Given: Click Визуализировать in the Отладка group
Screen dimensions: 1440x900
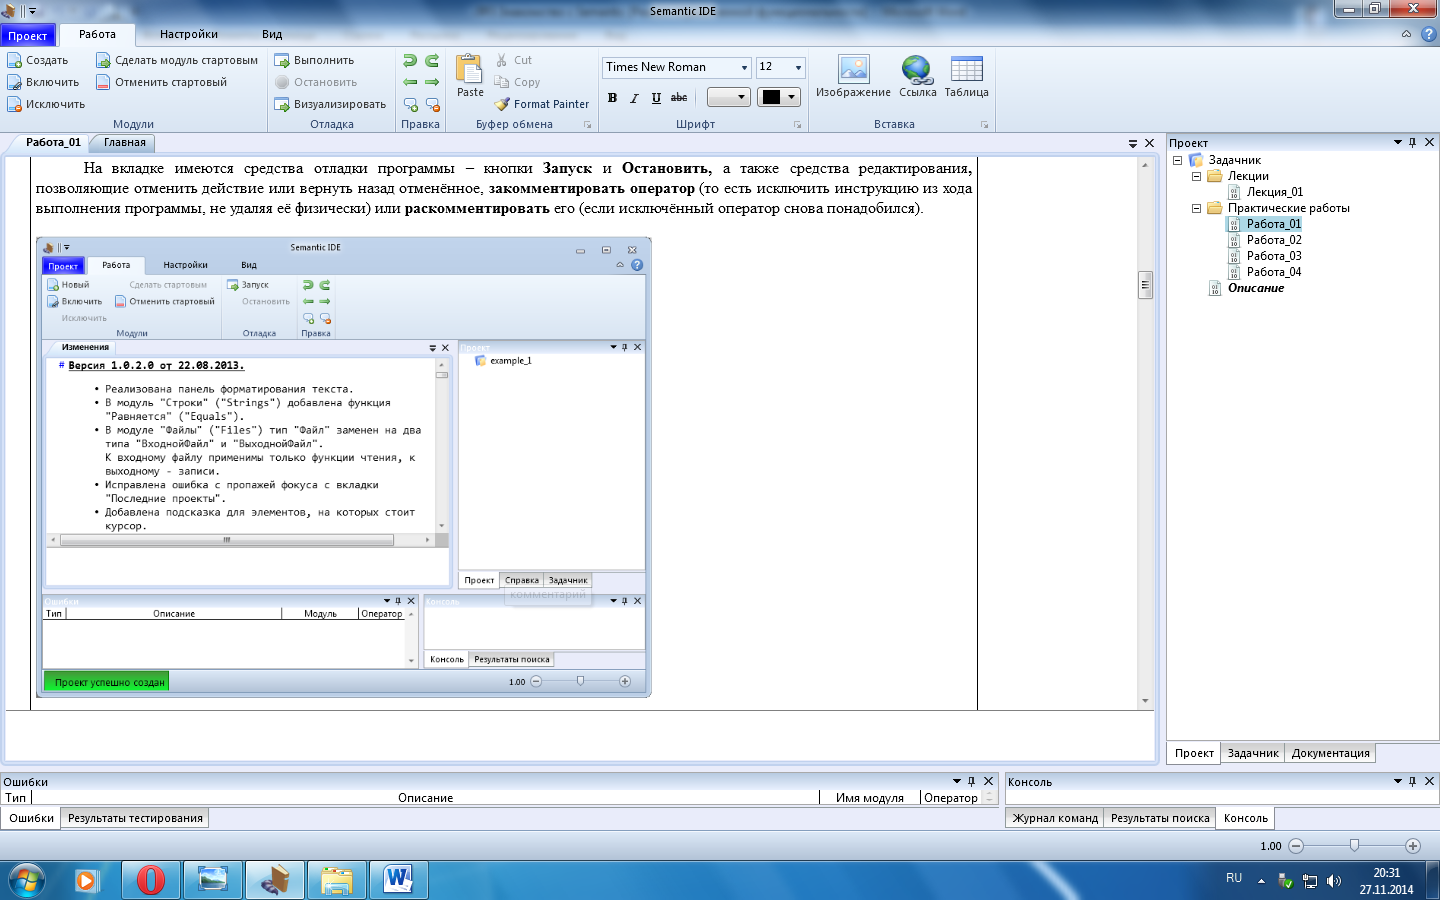Looking at the screenshot, I should [x=330, y=104].
